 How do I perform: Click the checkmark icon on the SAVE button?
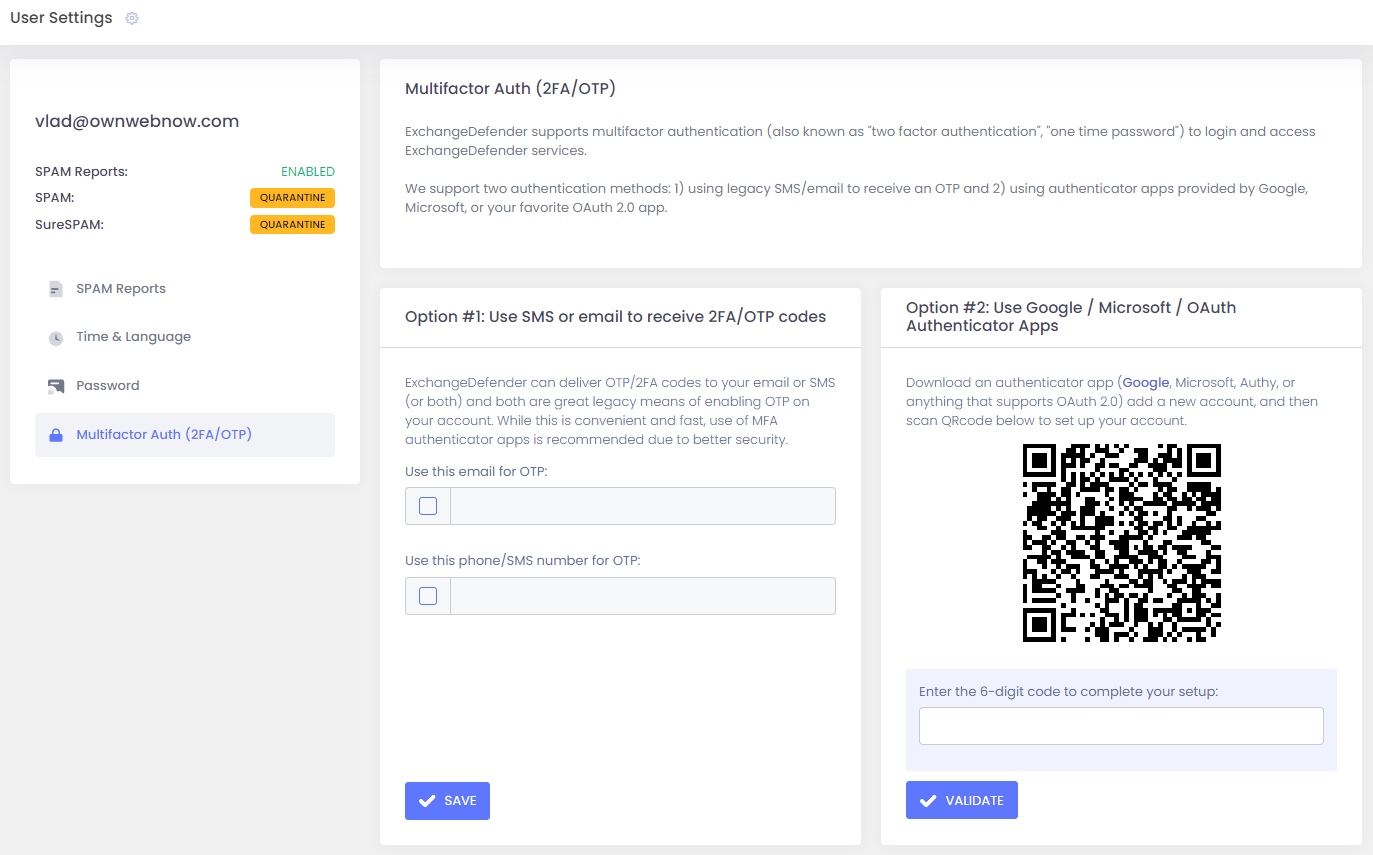coord(427,800)
